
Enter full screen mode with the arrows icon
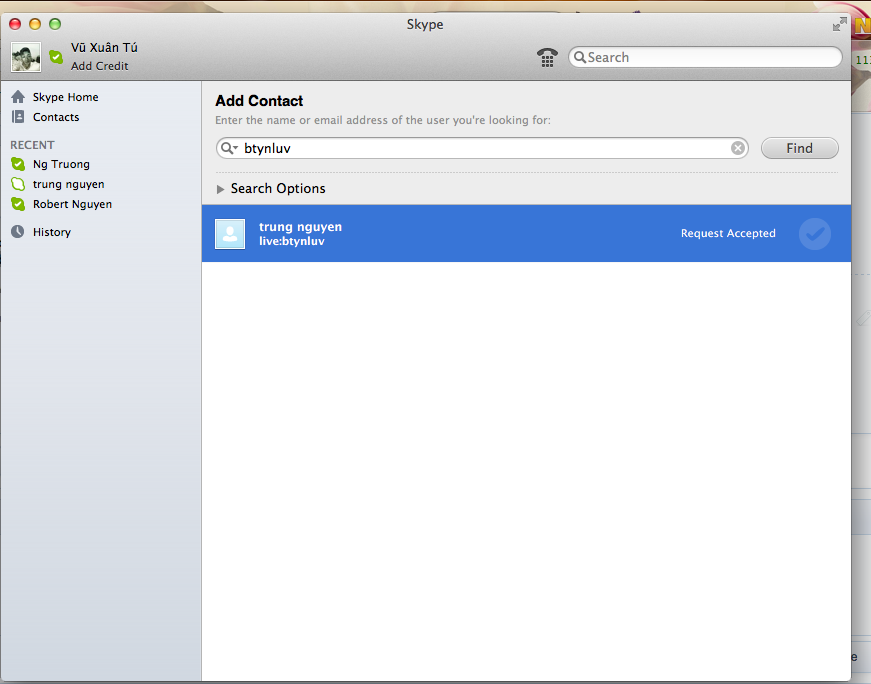click(839, 24)
